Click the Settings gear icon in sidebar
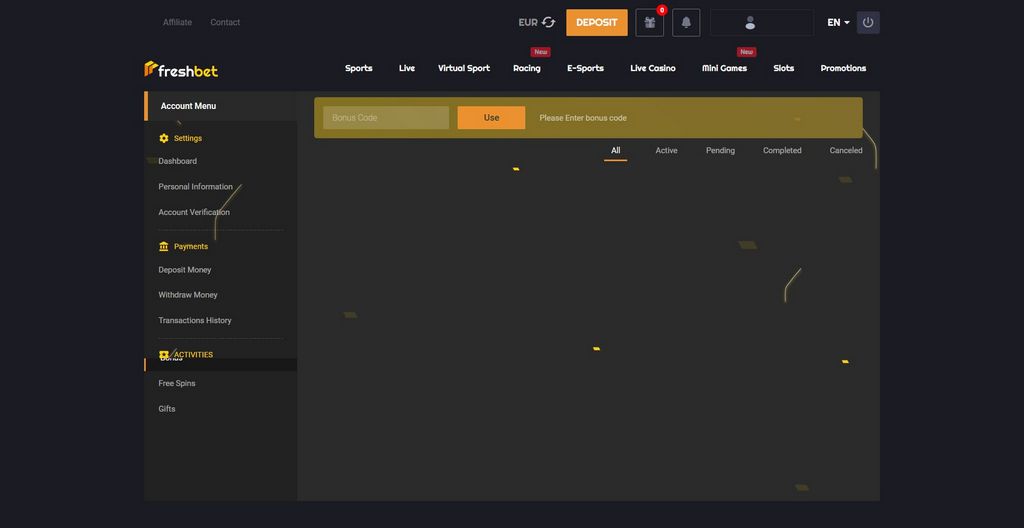 (x=164, y=138)
